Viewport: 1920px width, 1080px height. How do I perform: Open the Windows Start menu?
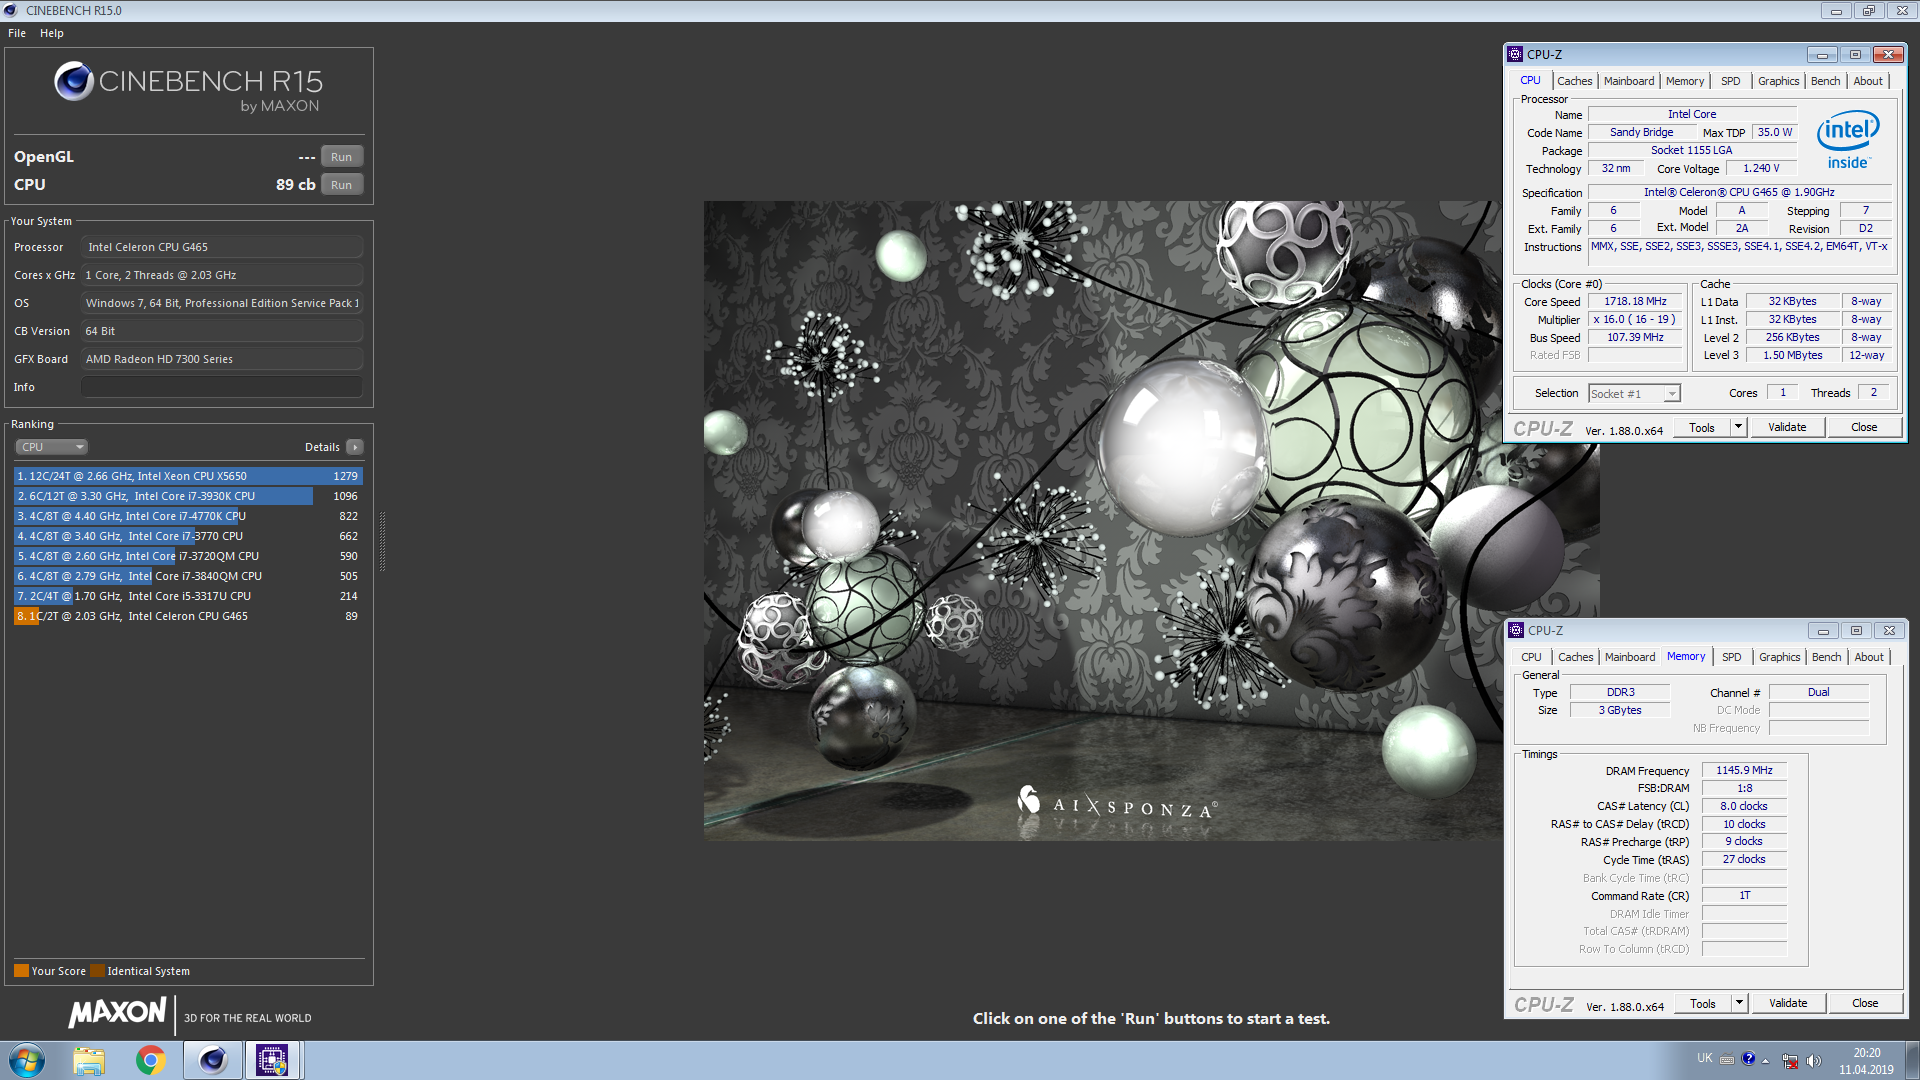coord(27,1060)
